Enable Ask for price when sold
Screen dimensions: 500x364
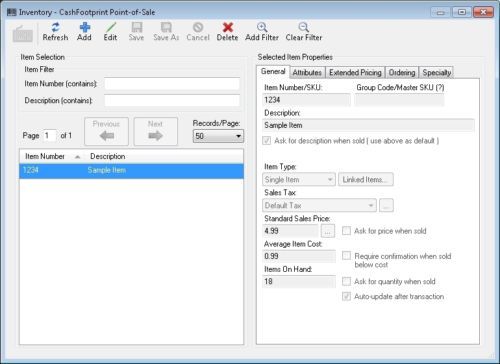pos(347,231)
